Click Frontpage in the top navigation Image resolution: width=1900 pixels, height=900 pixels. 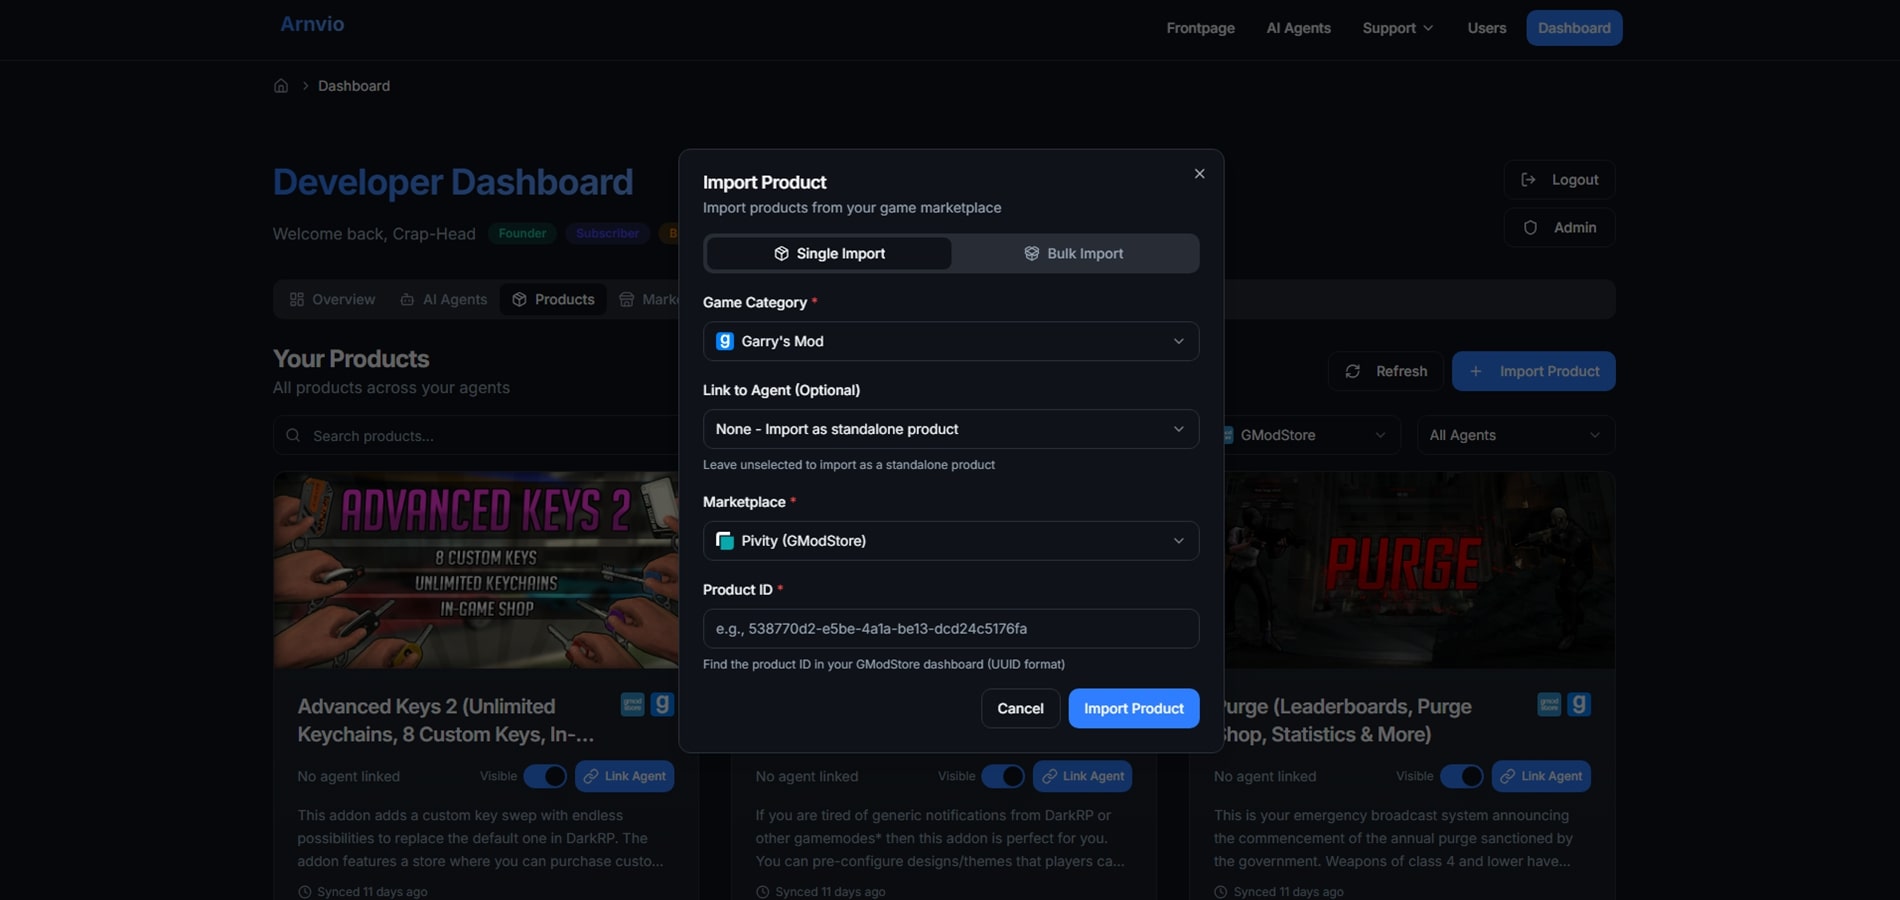[x=1200, y=28]
